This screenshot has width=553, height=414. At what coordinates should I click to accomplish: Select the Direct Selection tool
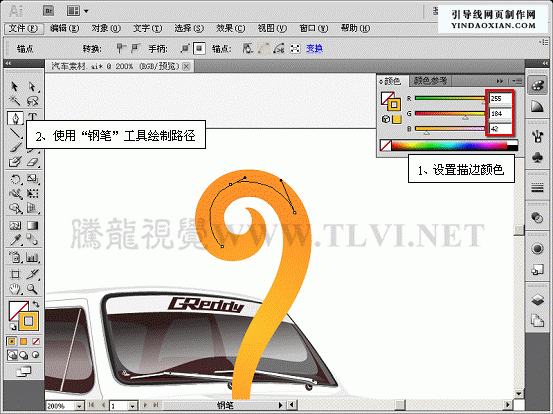click(x=32, y=86)
